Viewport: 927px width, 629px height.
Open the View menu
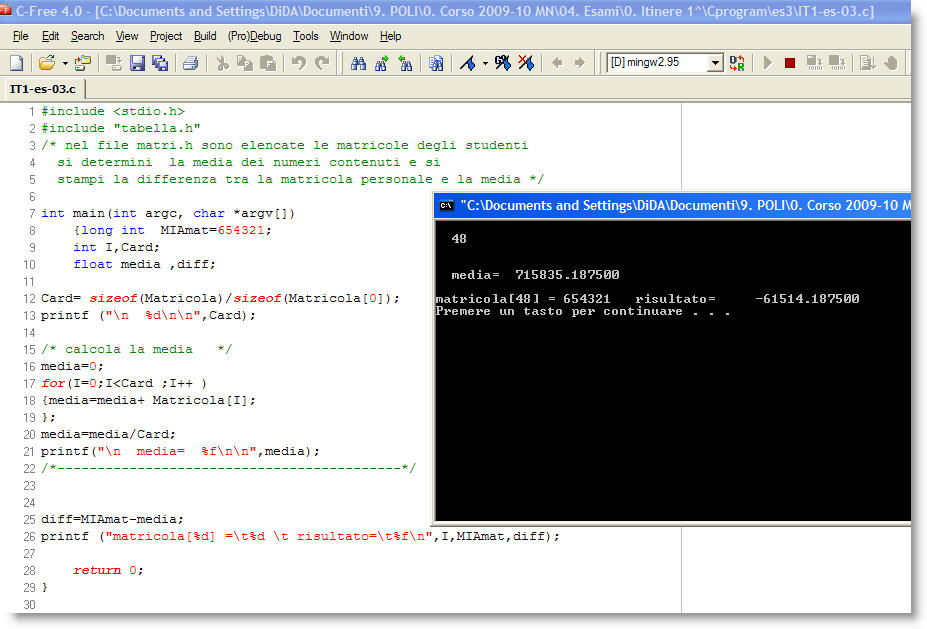[x=127, y=36]
